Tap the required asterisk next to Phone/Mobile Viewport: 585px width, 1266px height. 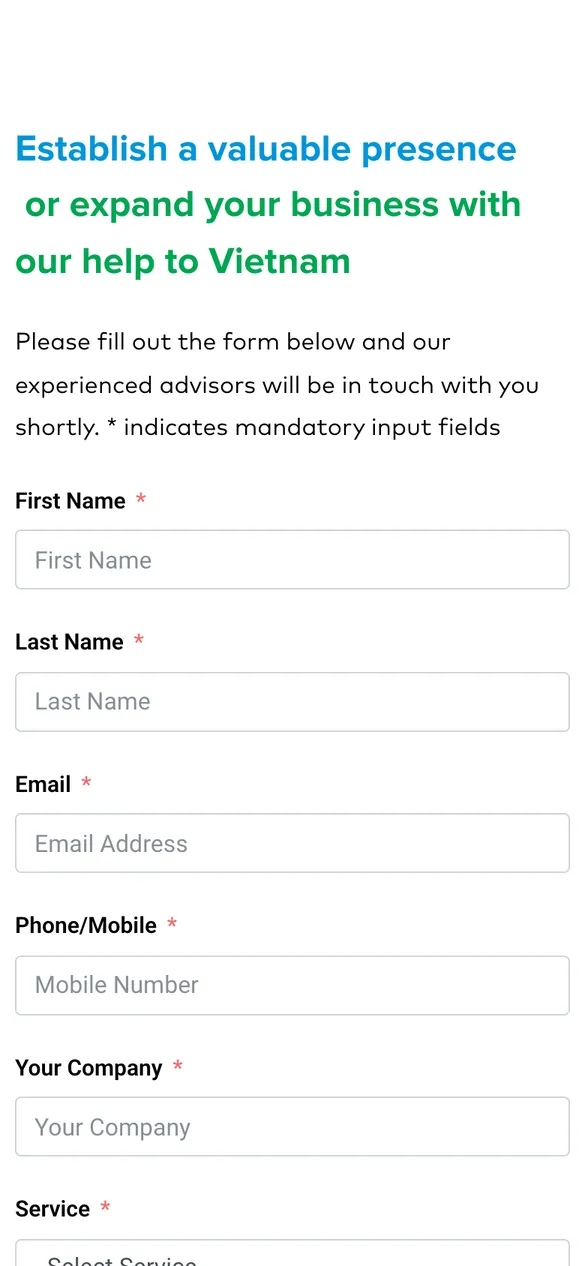[x=172, y=923]
